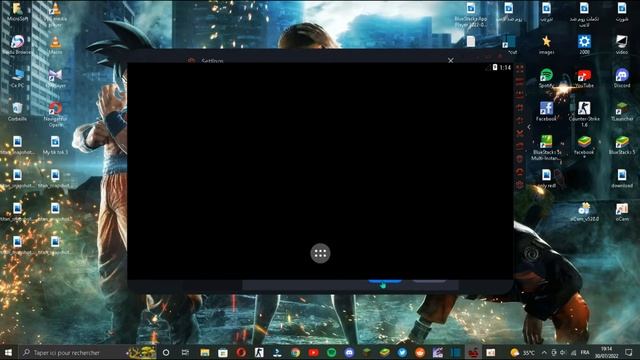This screenshot has height=360, width=640.
Task: Open the Ce PC desktop icon
Action: [x=17, y=78]
